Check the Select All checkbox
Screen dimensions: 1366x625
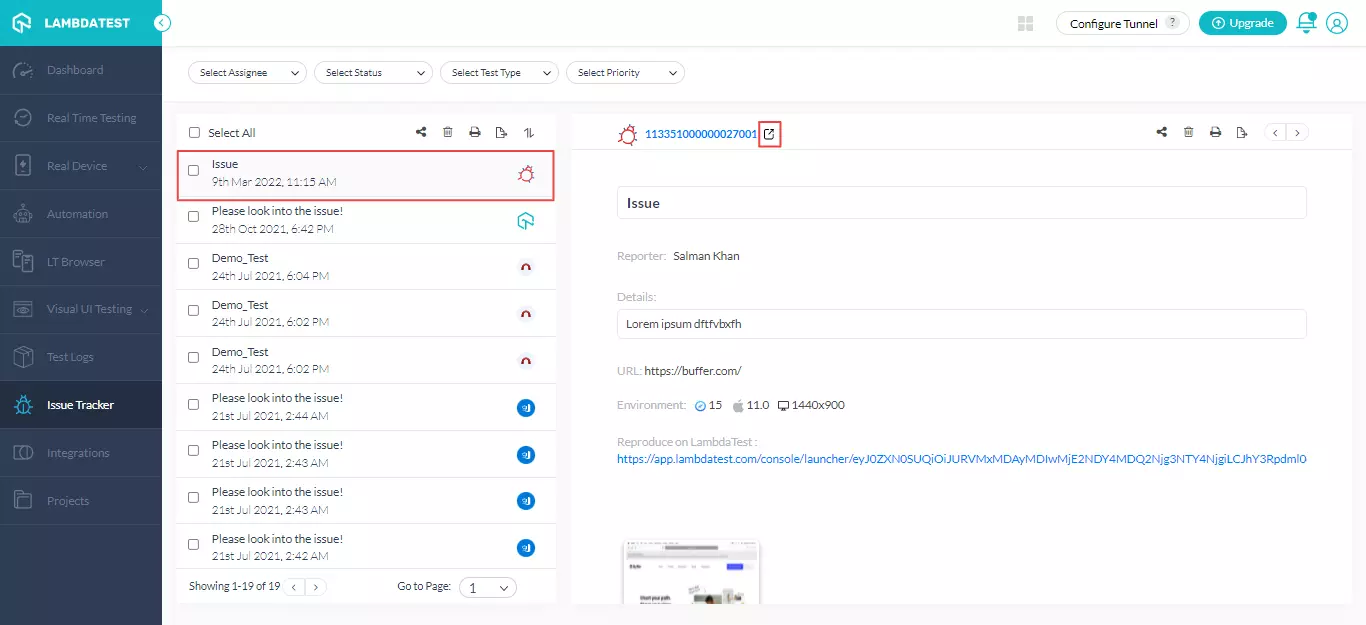tap(195, 133)
